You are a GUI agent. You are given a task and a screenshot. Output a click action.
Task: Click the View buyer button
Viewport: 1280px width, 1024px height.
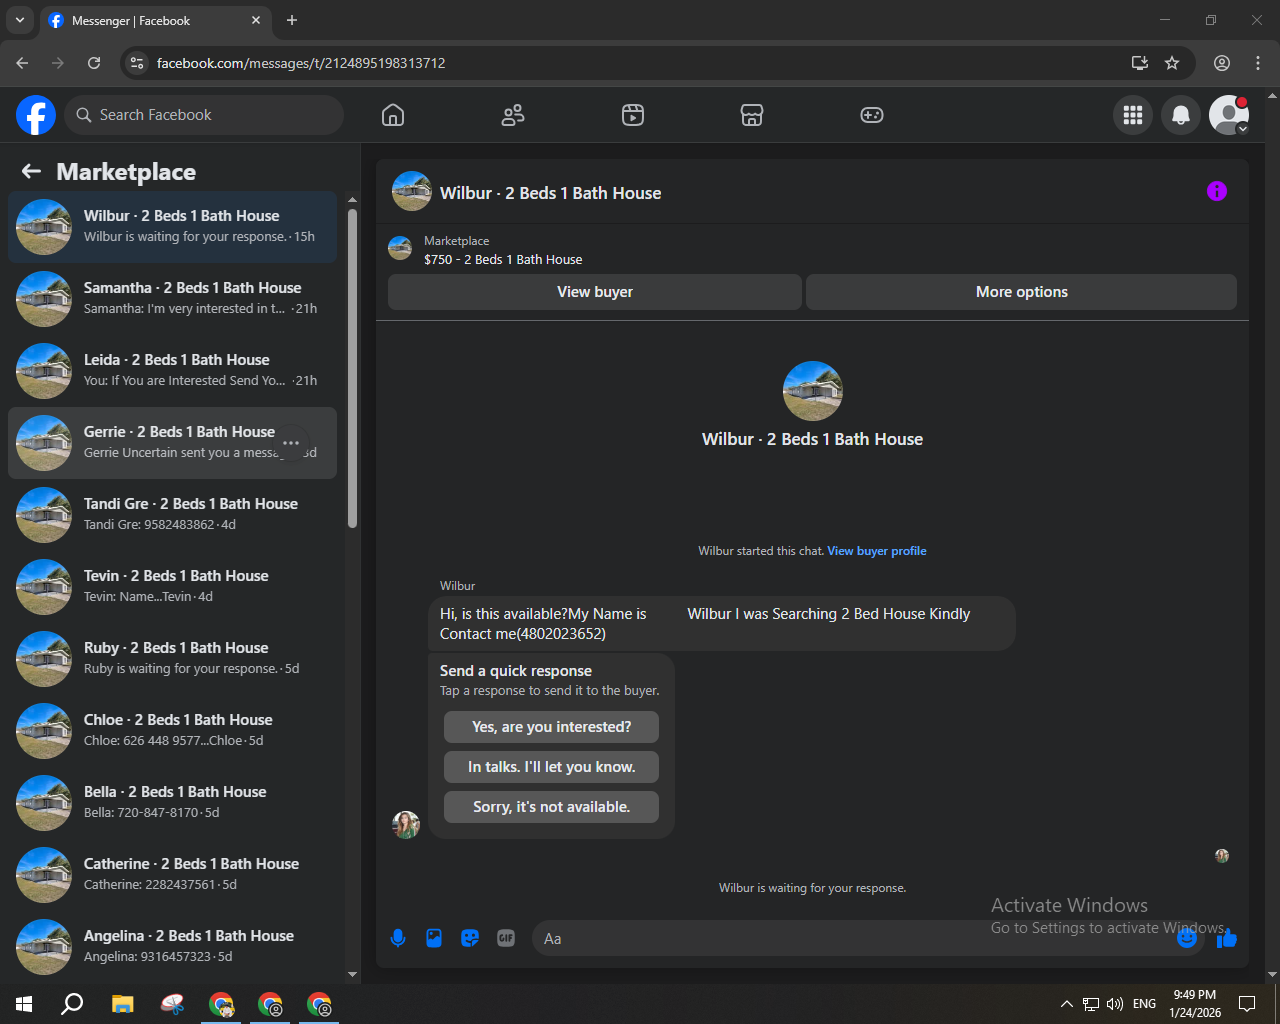(595, 292)
